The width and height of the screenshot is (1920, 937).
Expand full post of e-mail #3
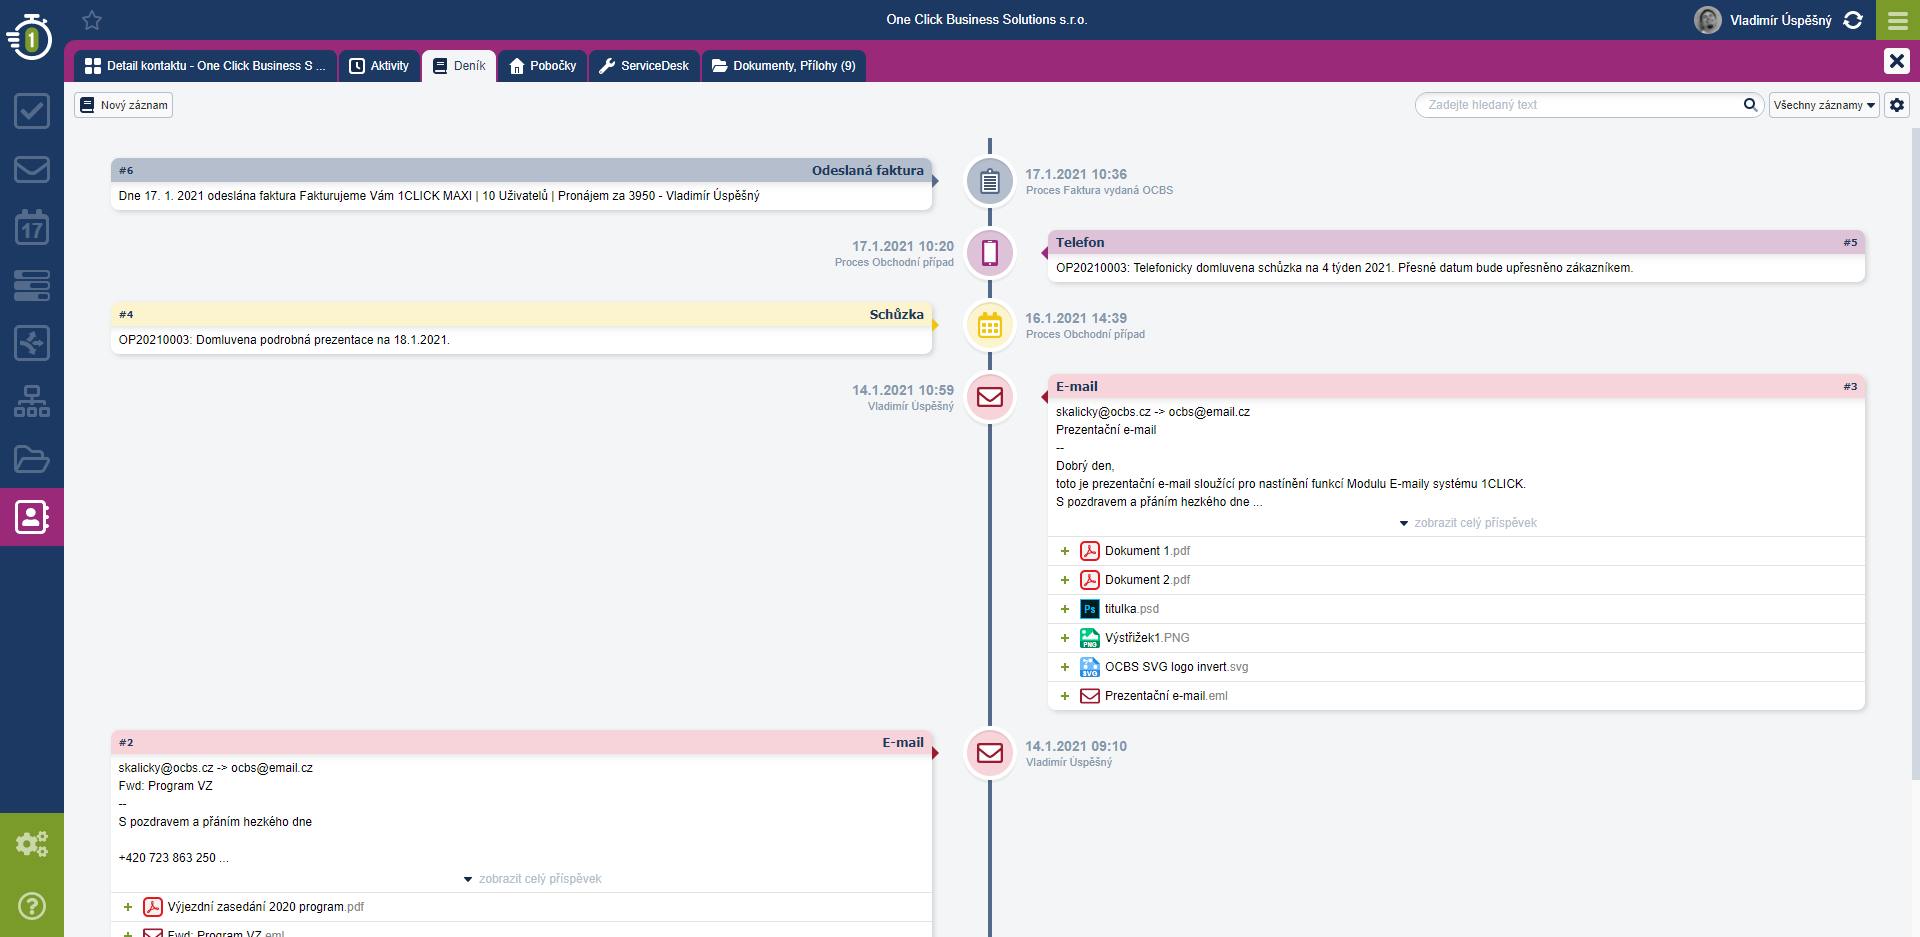click(x=1468, y=523)
